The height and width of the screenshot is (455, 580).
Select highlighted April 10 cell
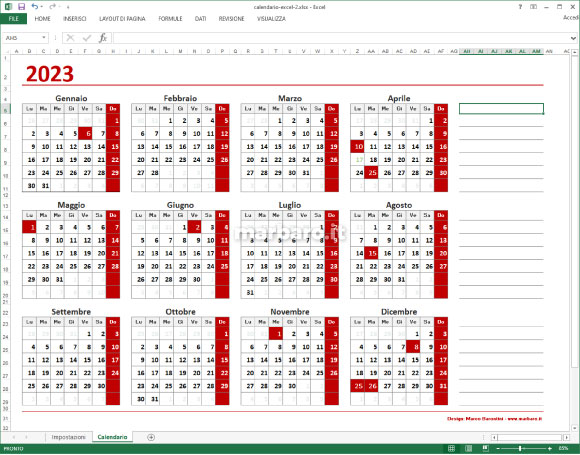pos(357,146)
